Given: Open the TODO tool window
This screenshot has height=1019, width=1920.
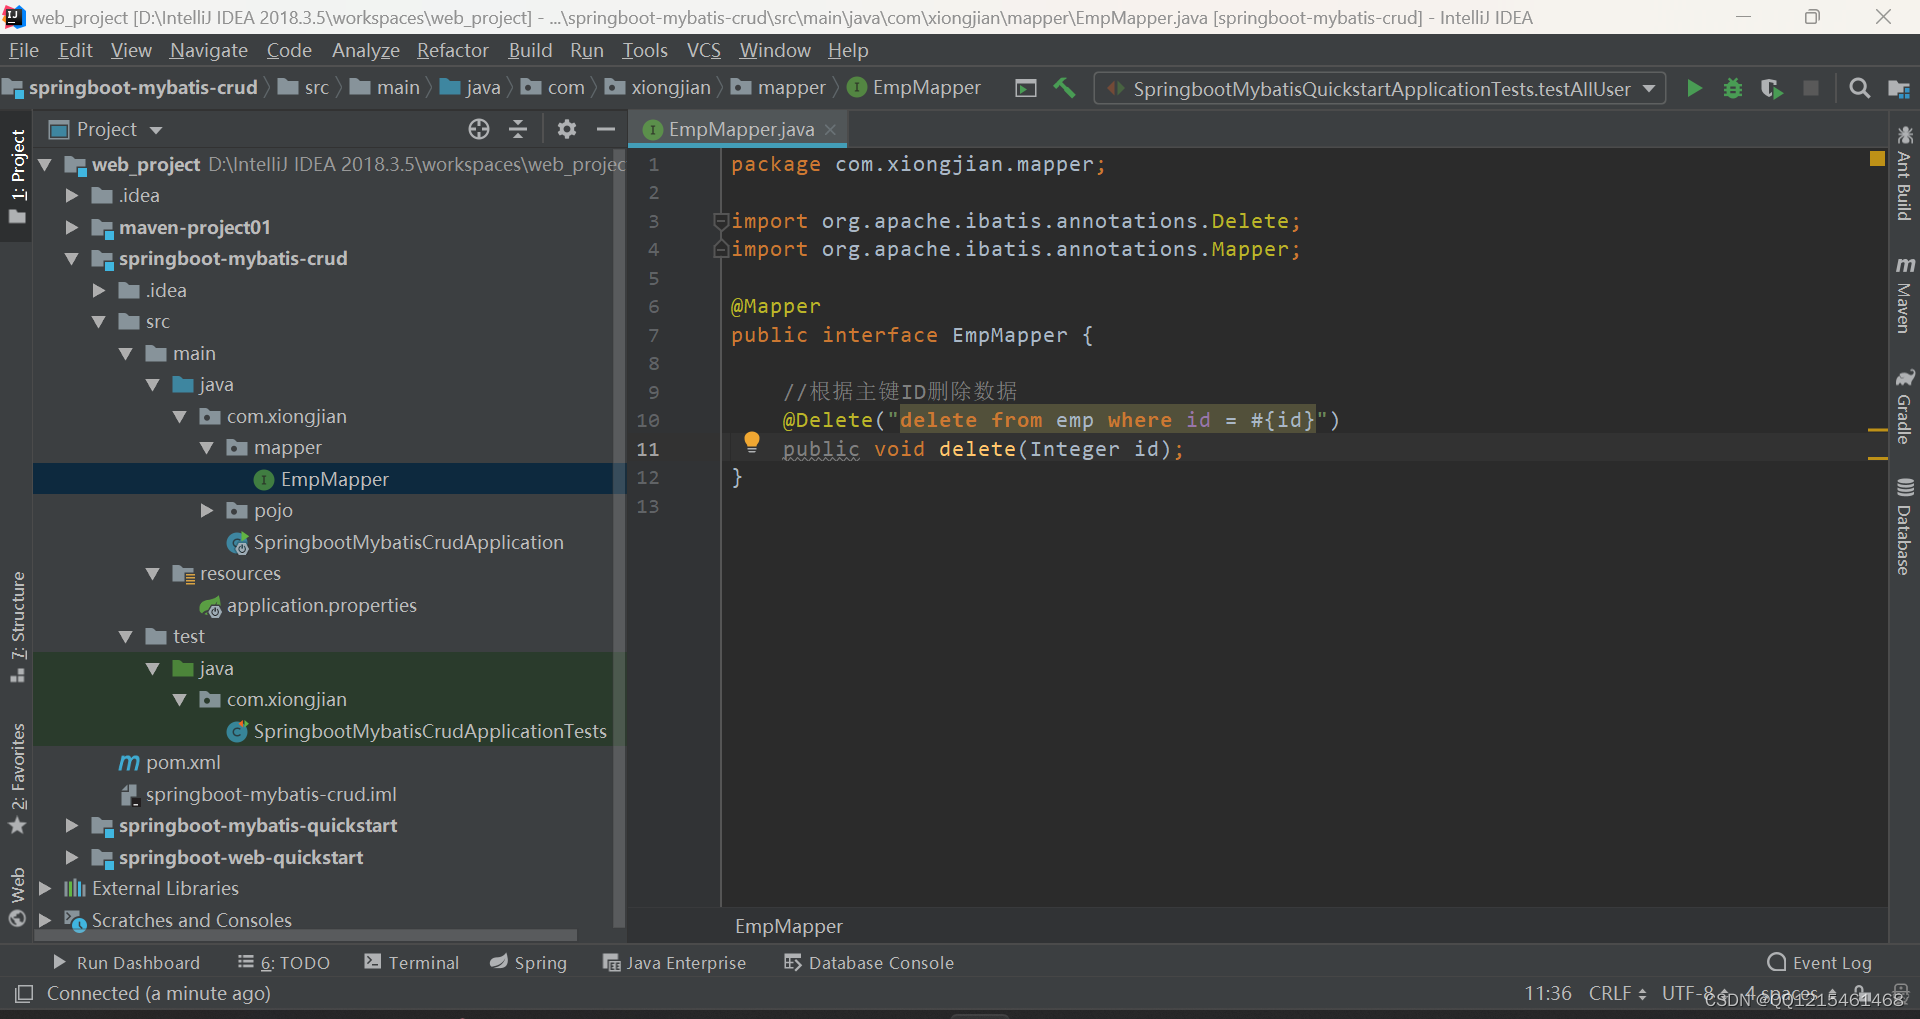Looking at the screenshot, I should point(284,962).
